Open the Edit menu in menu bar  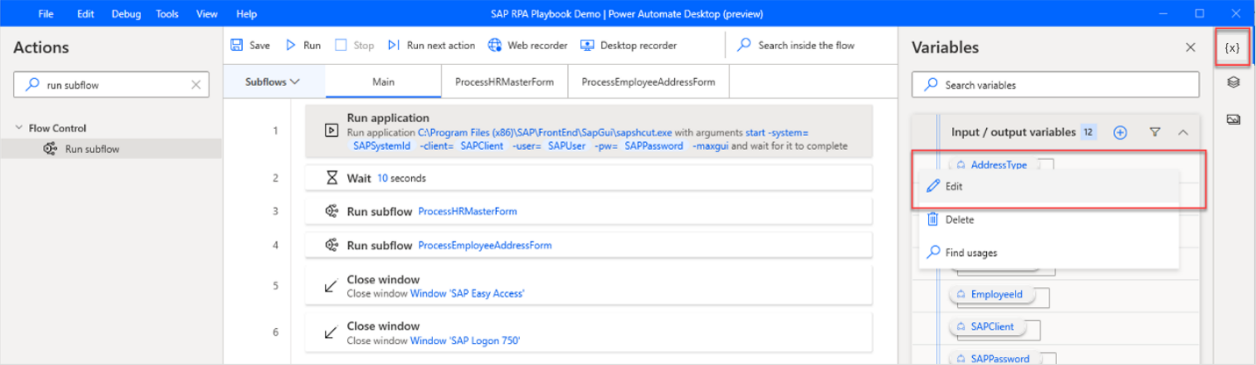pyautogui.click(x=86, y=14)
